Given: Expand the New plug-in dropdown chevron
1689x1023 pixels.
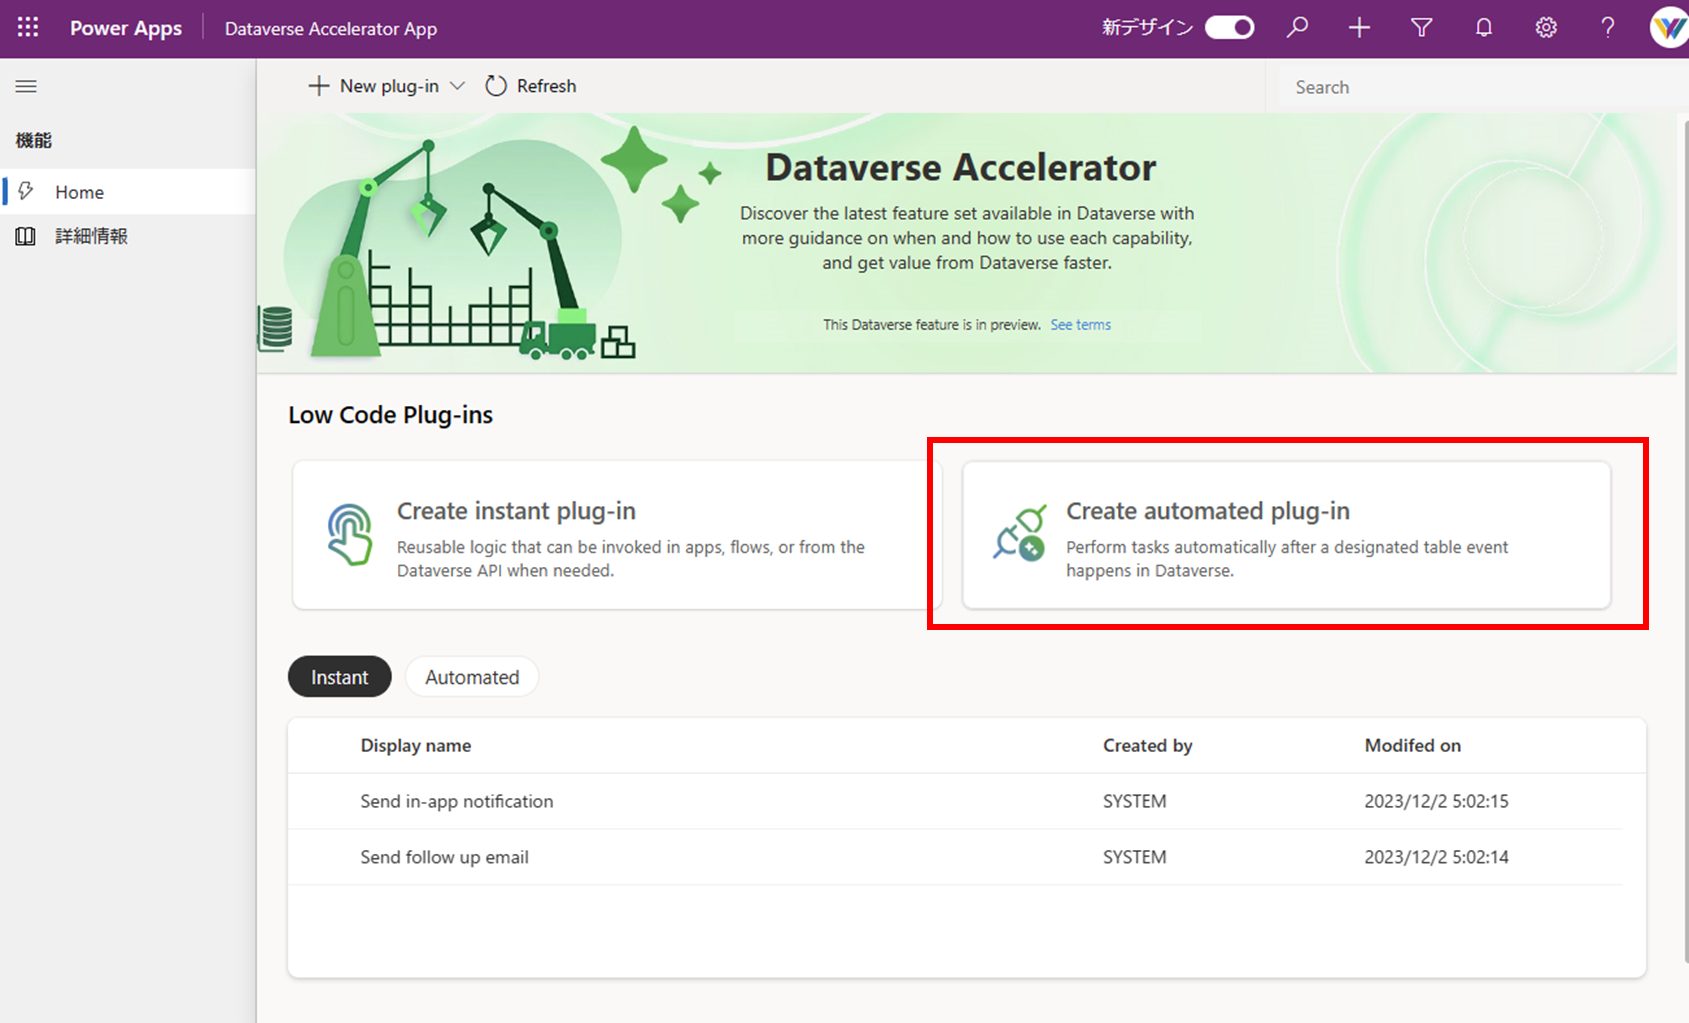Looking at the screenshot, I should pyautogui.click(x=457, y=86).
